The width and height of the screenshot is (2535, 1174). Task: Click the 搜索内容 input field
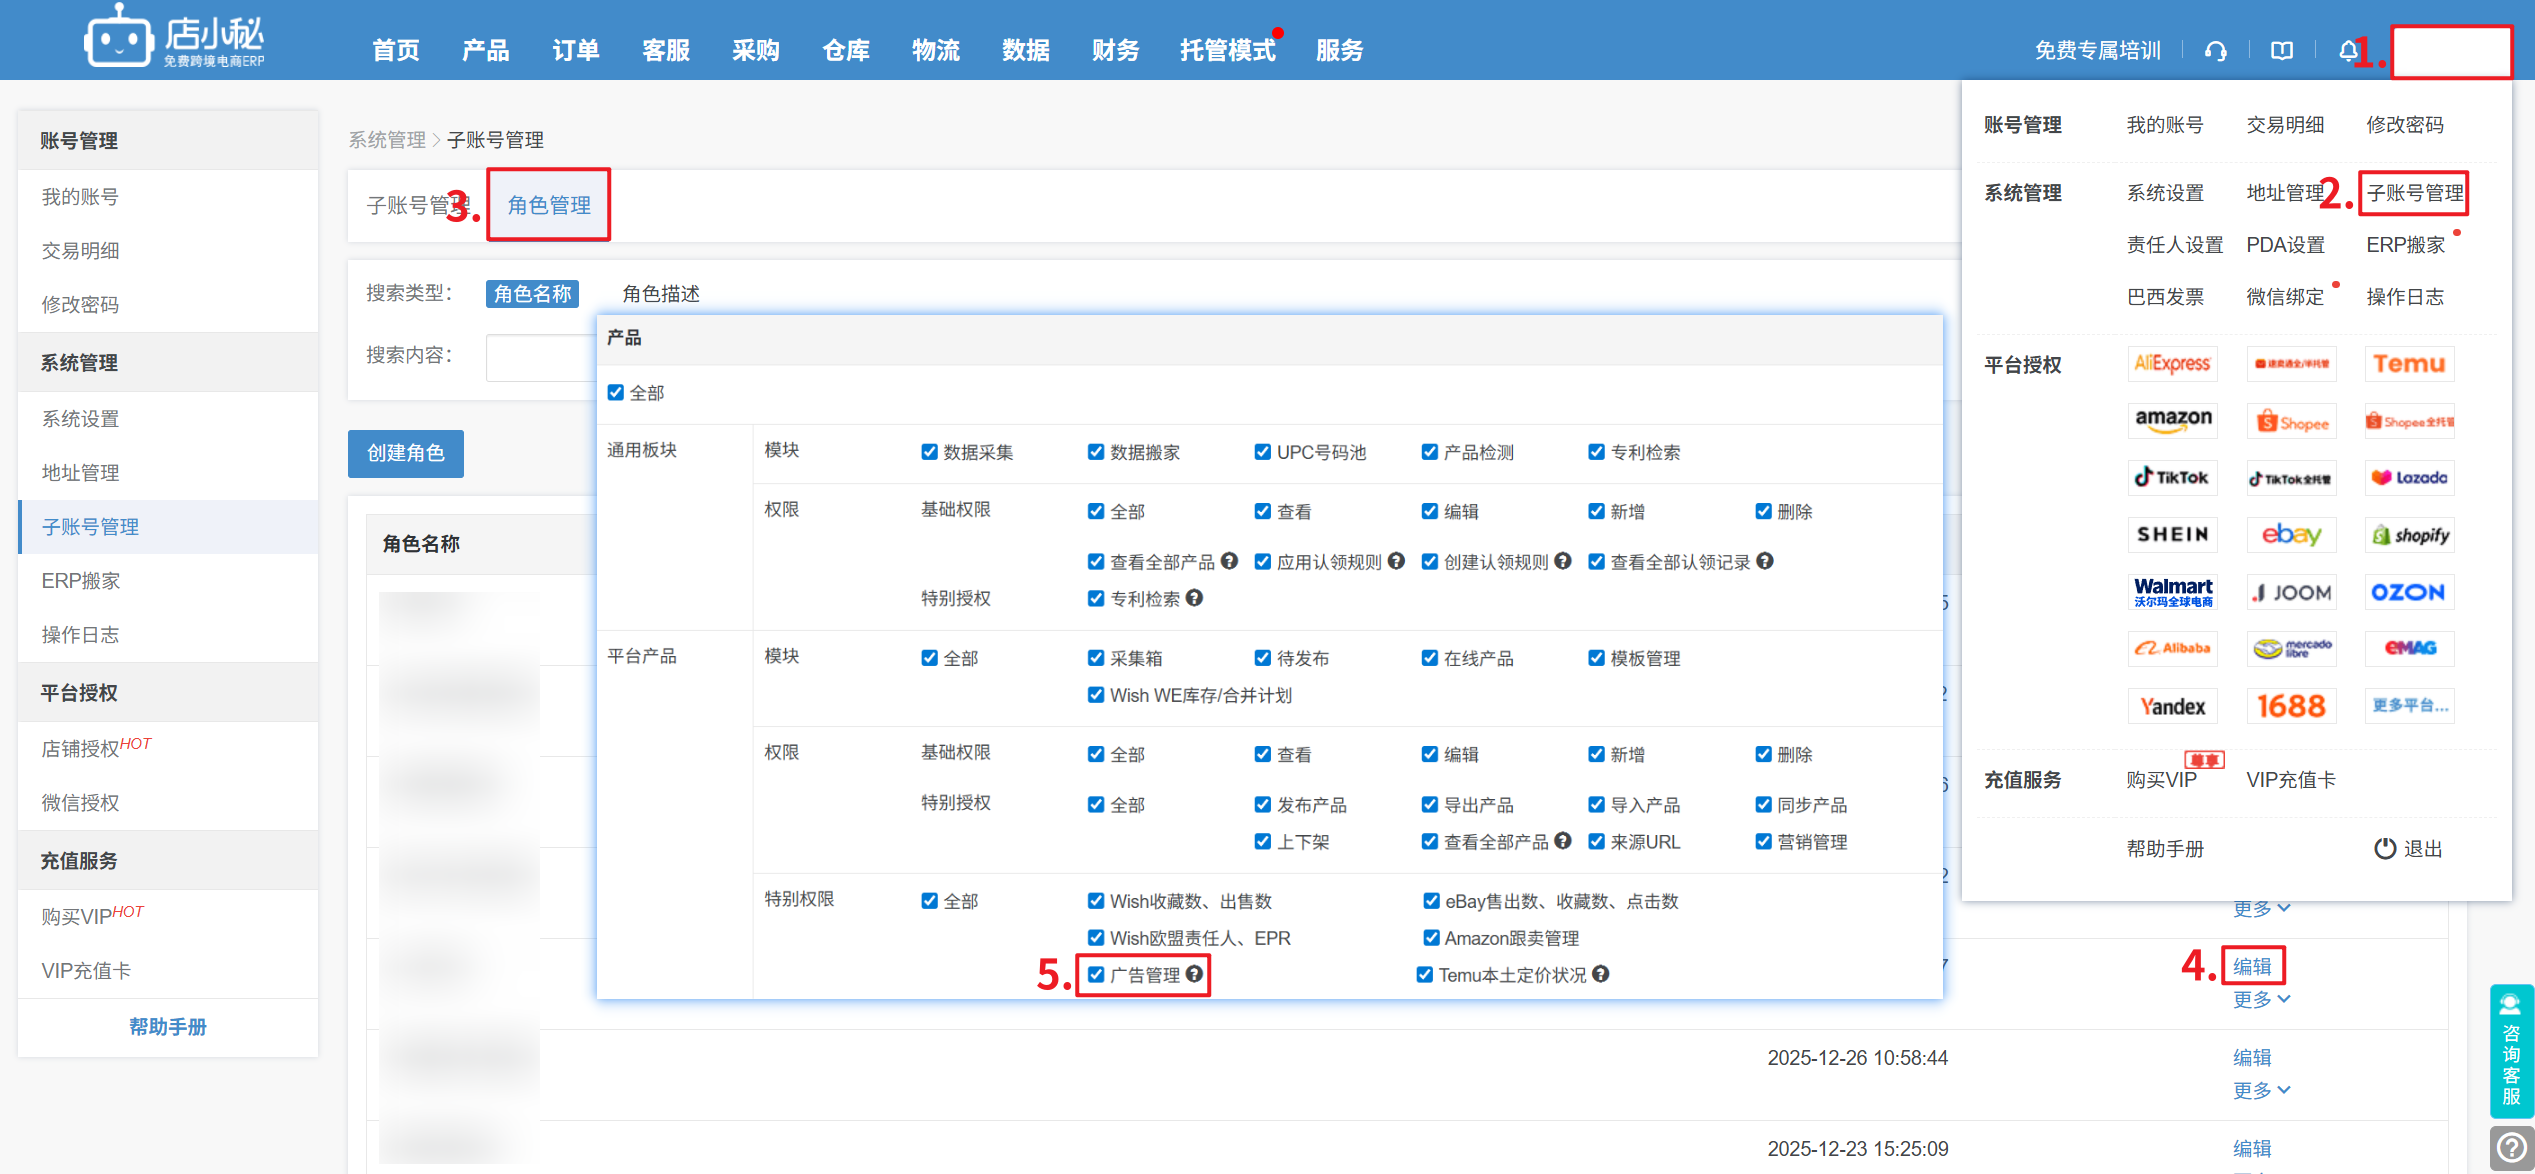(x=541, y=356)
